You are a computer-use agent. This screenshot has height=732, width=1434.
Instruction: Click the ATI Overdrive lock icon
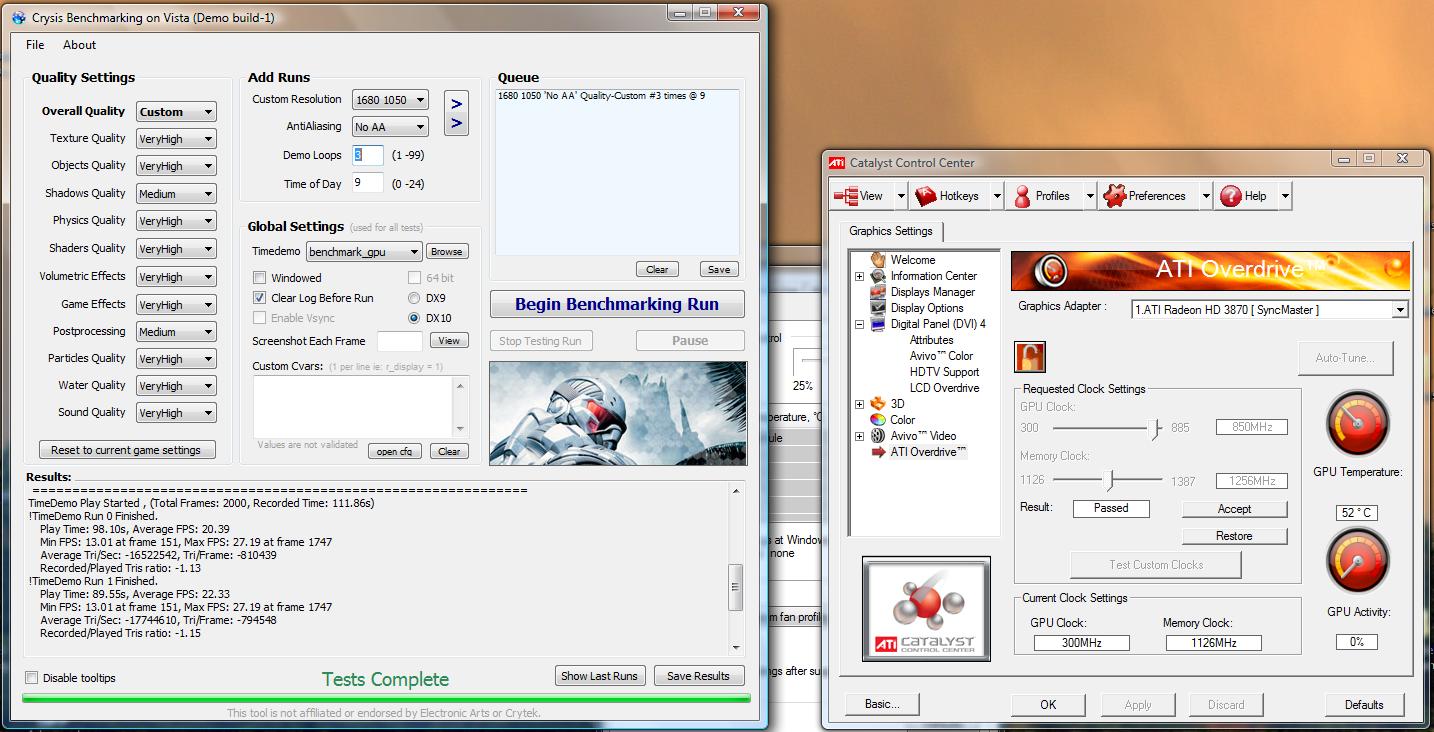[1029, 357]
